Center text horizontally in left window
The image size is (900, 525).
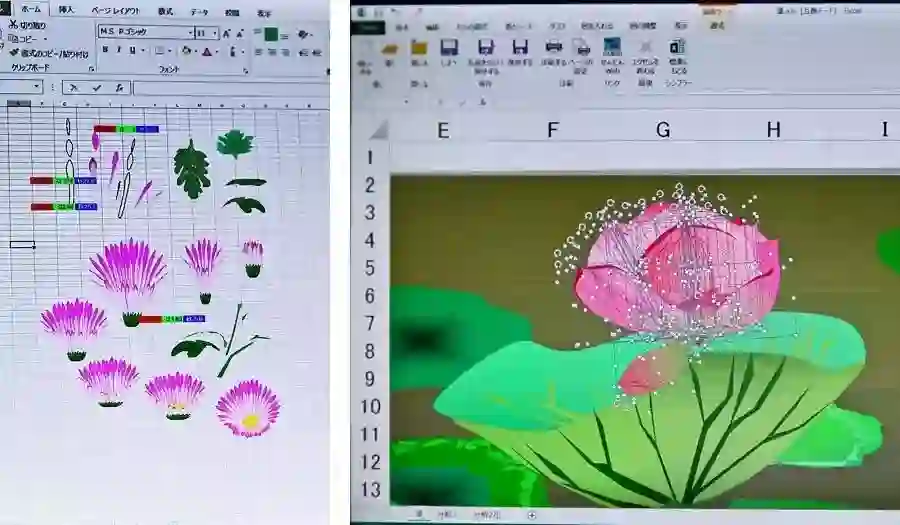(x=272, y=52)
